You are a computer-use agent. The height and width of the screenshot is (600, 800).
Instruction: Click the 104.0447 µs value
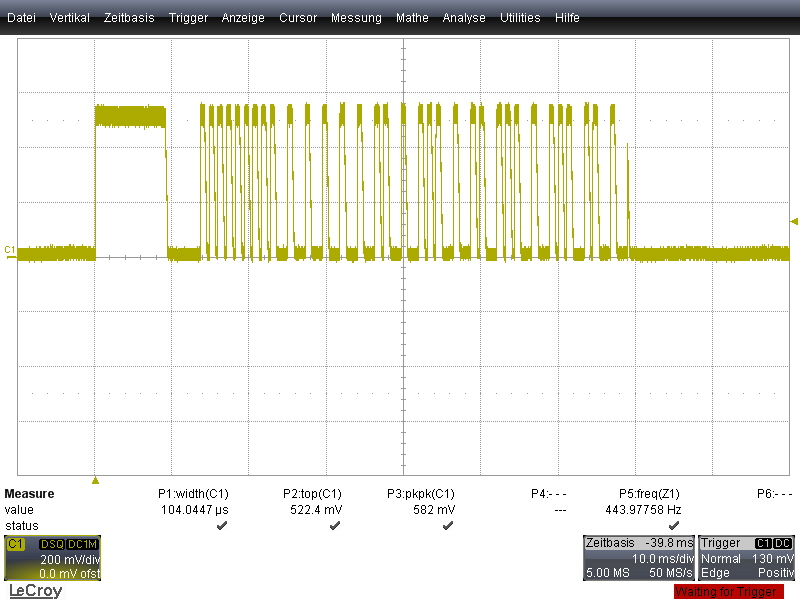(x=194, y=510)
